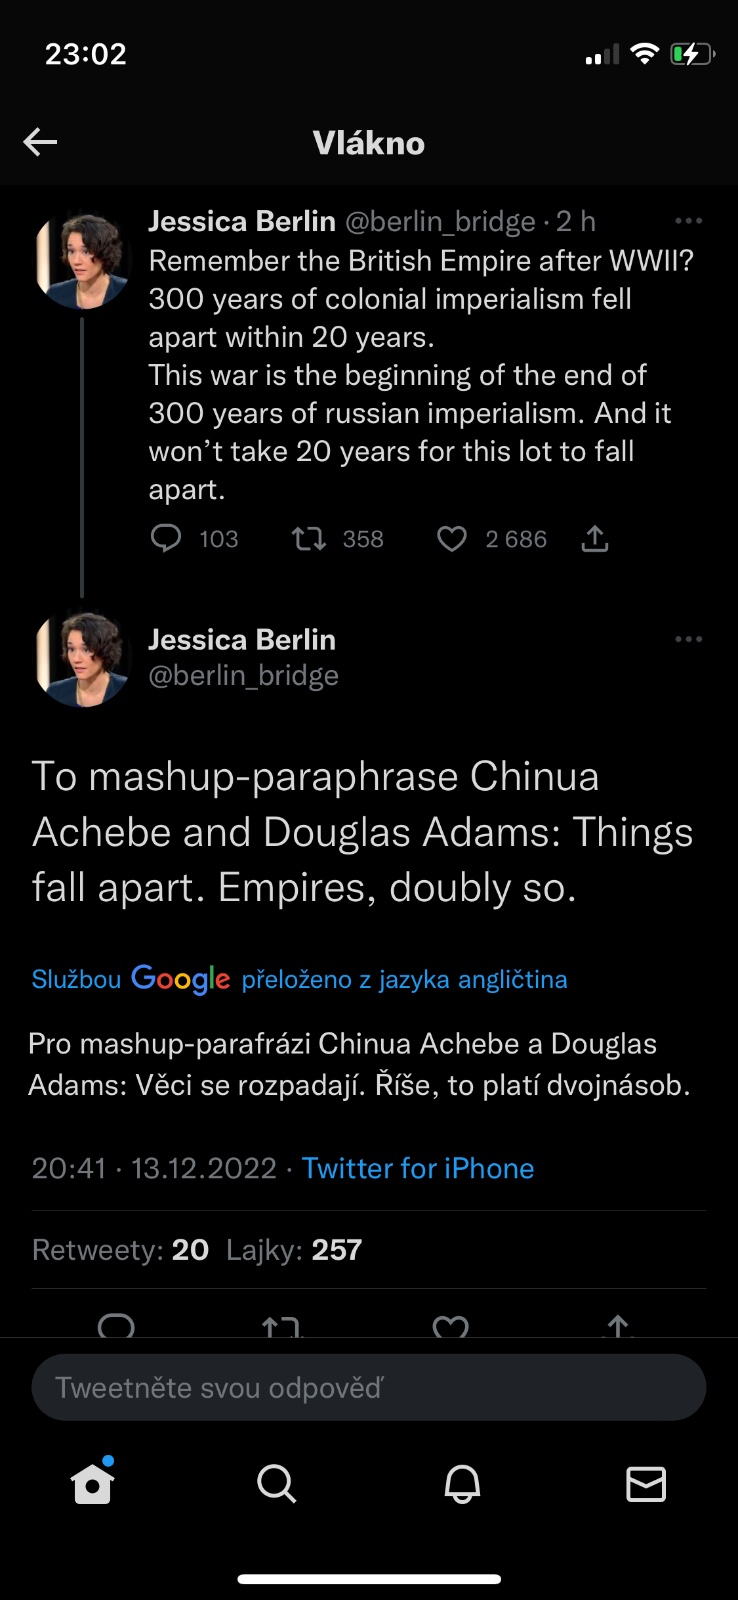Tap the reply field 'Tweetněte svou odpověď'
This screenshot has width=738, height=1600.
click(x=369, y=1387)
